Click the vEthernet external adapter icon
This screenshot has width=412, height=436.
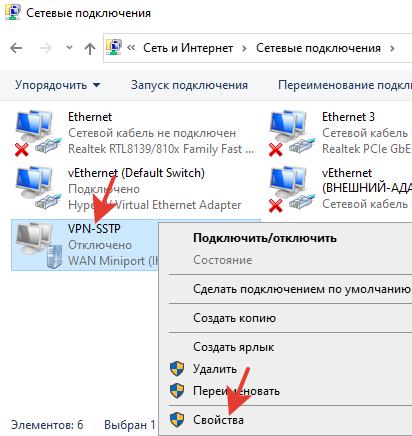coord(292,189)
